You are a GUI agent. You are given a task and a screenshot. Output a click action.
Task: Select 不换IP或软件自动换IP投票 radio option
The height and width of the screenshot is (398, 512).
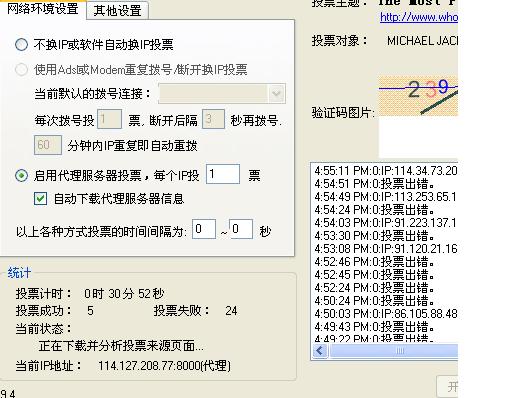click(x=22, y=44)
